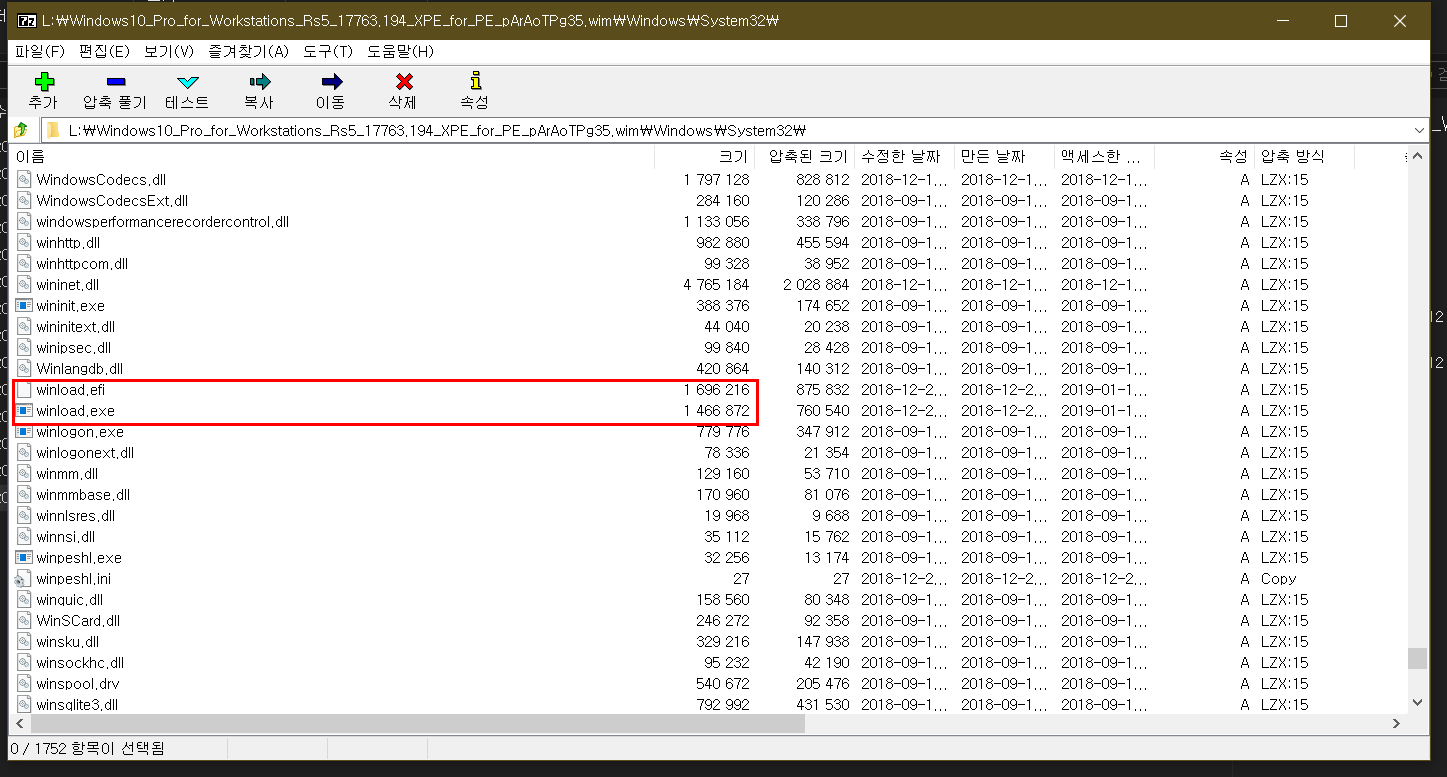Select the winipsec.dll file name
The height and width of the screenshot is (777, 1447).
click(x=73, y=348)
